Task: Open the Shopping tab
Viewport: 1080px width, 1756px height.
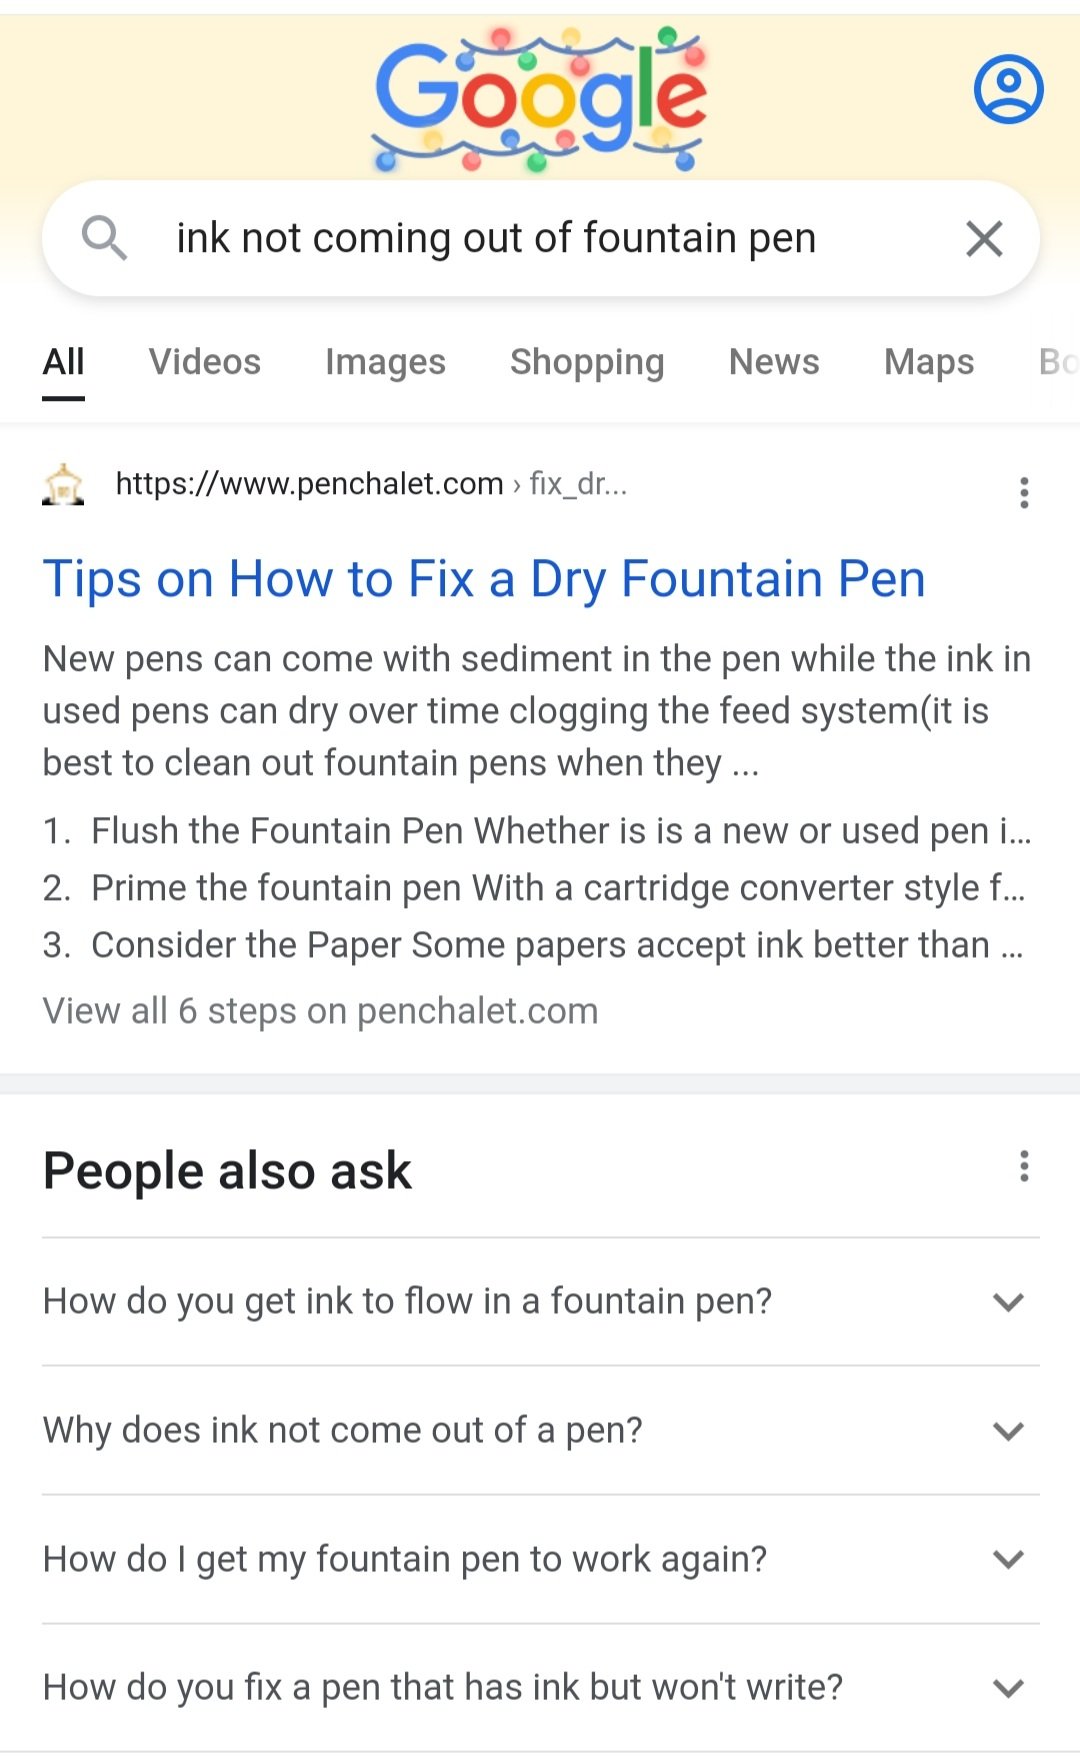Action: pyautogui.click(x=587, y=362)
